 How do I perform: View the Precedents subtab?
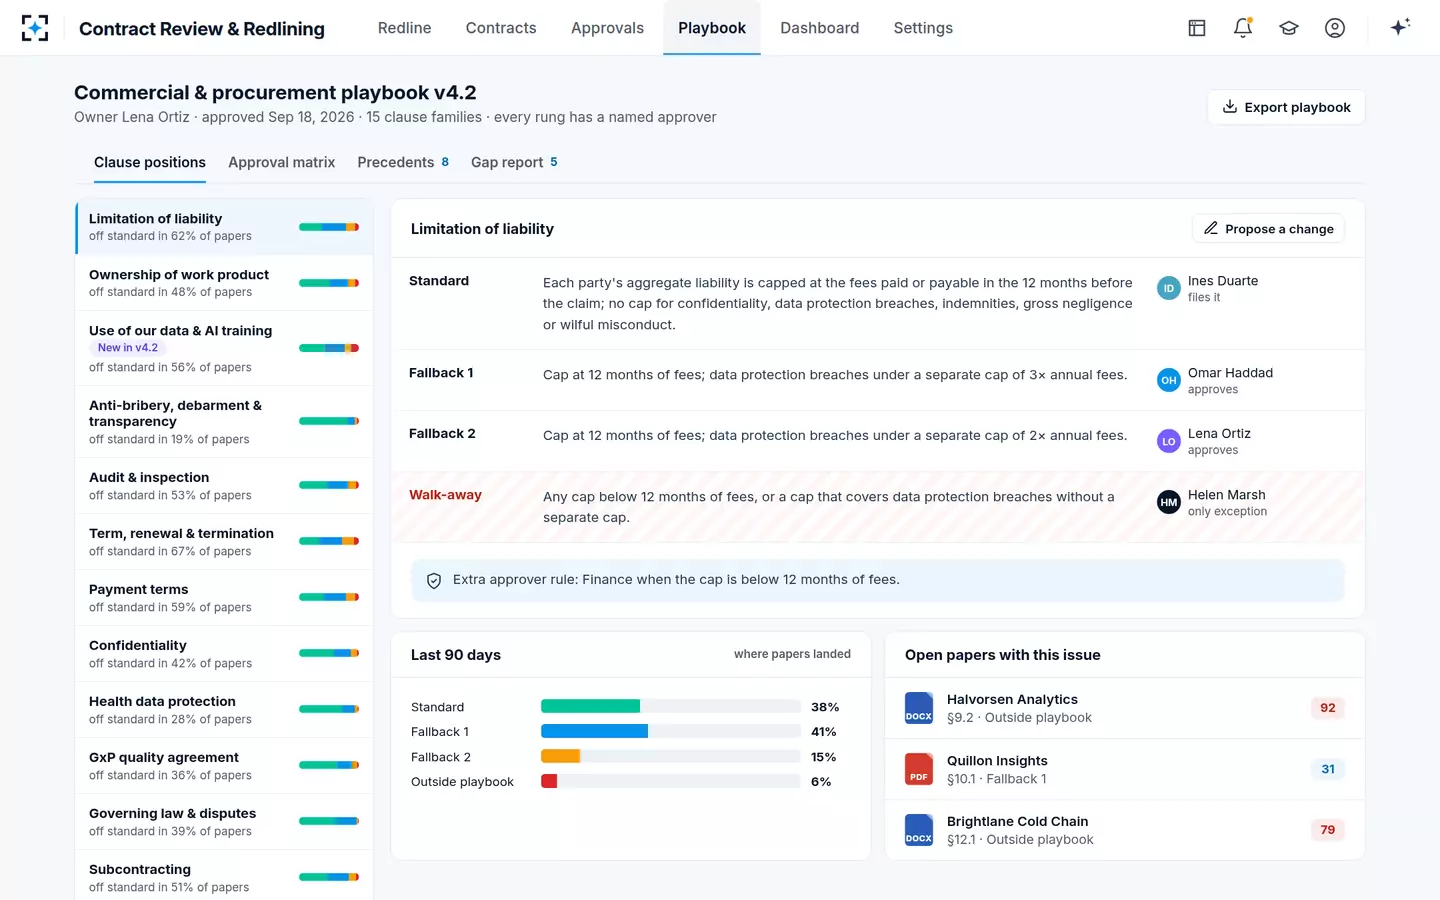403,162
